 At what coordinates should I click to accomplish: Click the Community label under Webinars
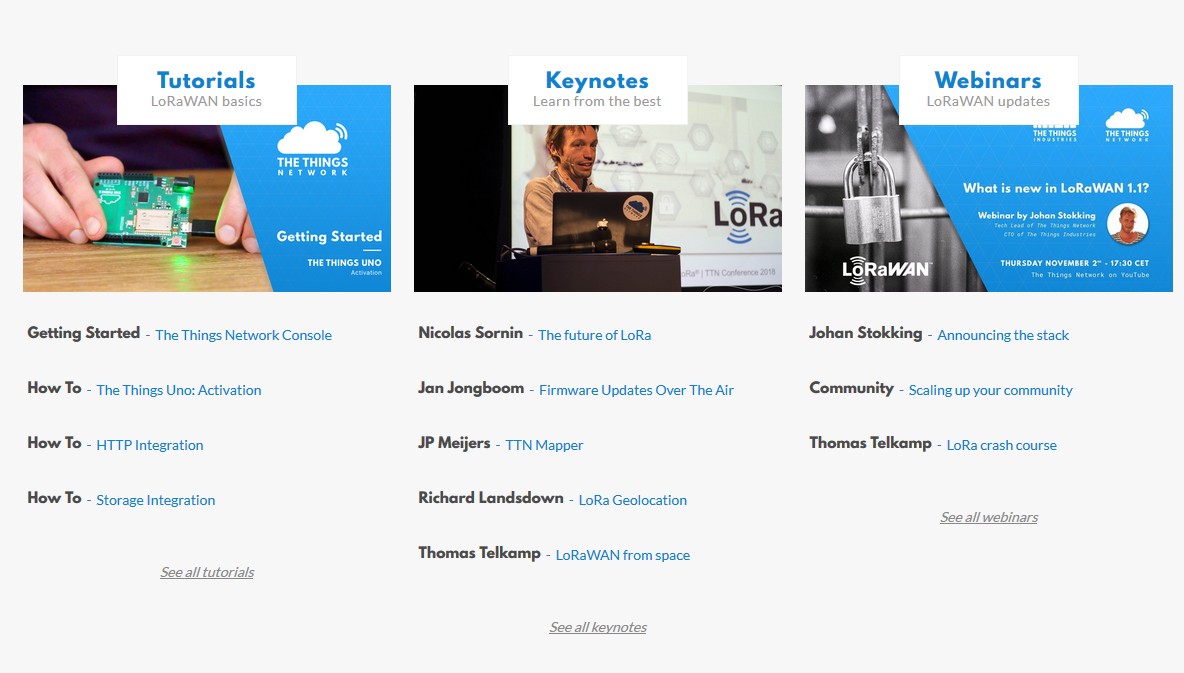pyautogui.click(x=852, y=388)
